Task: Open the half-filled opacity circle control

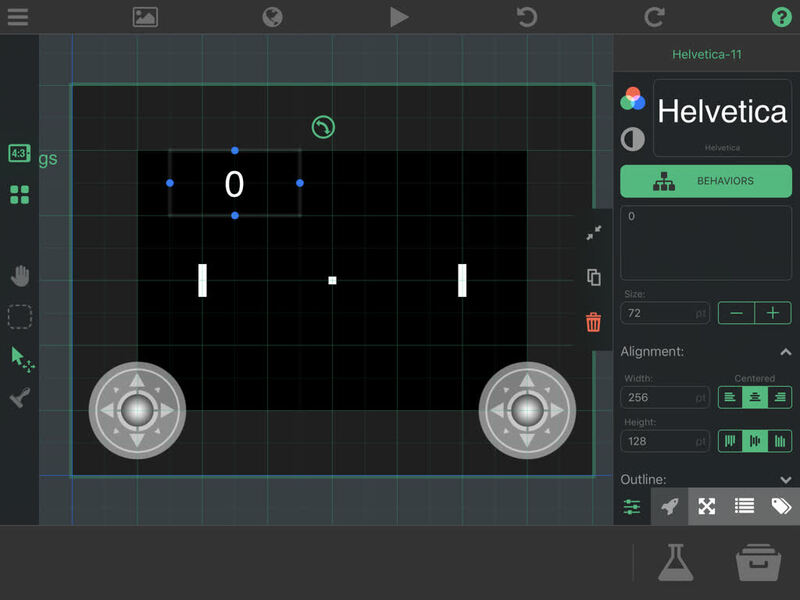Action: pos(633,139)
